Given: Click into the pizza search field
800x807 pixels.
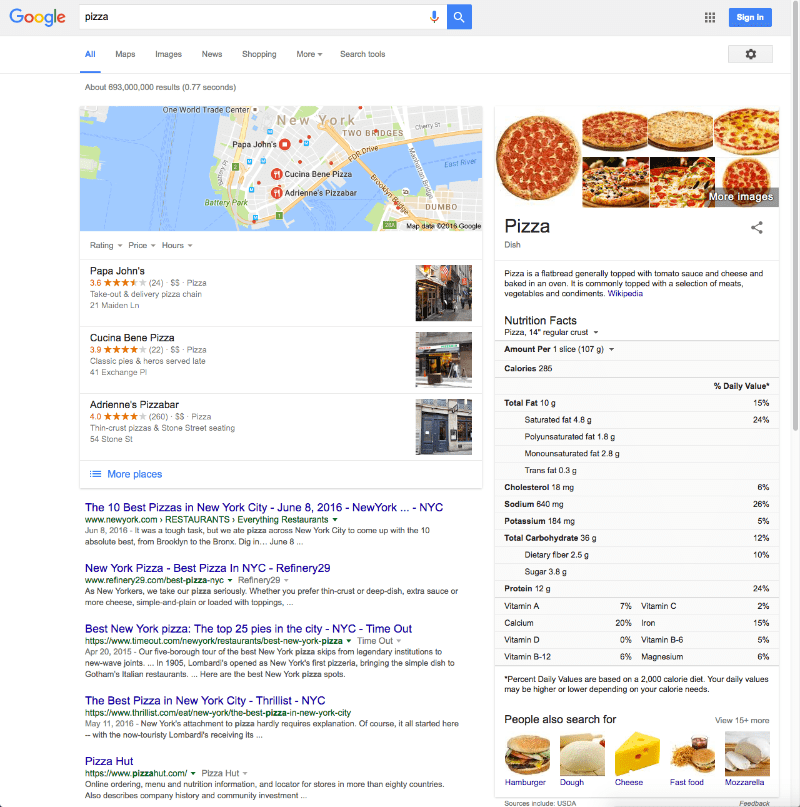Looking at the screenshot, I should click(x=252, y=17).
